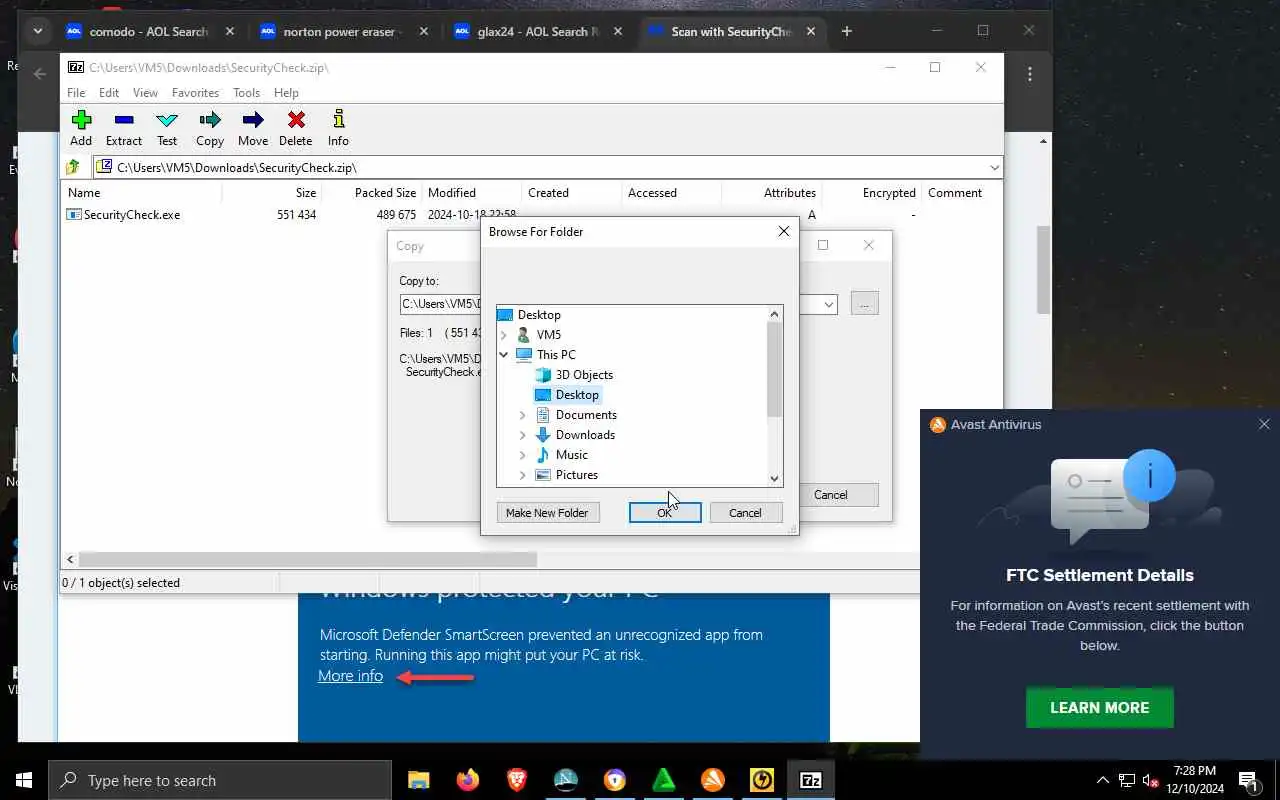Open the Info toolbar icon
This screenshot has height=800, width=1280.
[338, 128]
